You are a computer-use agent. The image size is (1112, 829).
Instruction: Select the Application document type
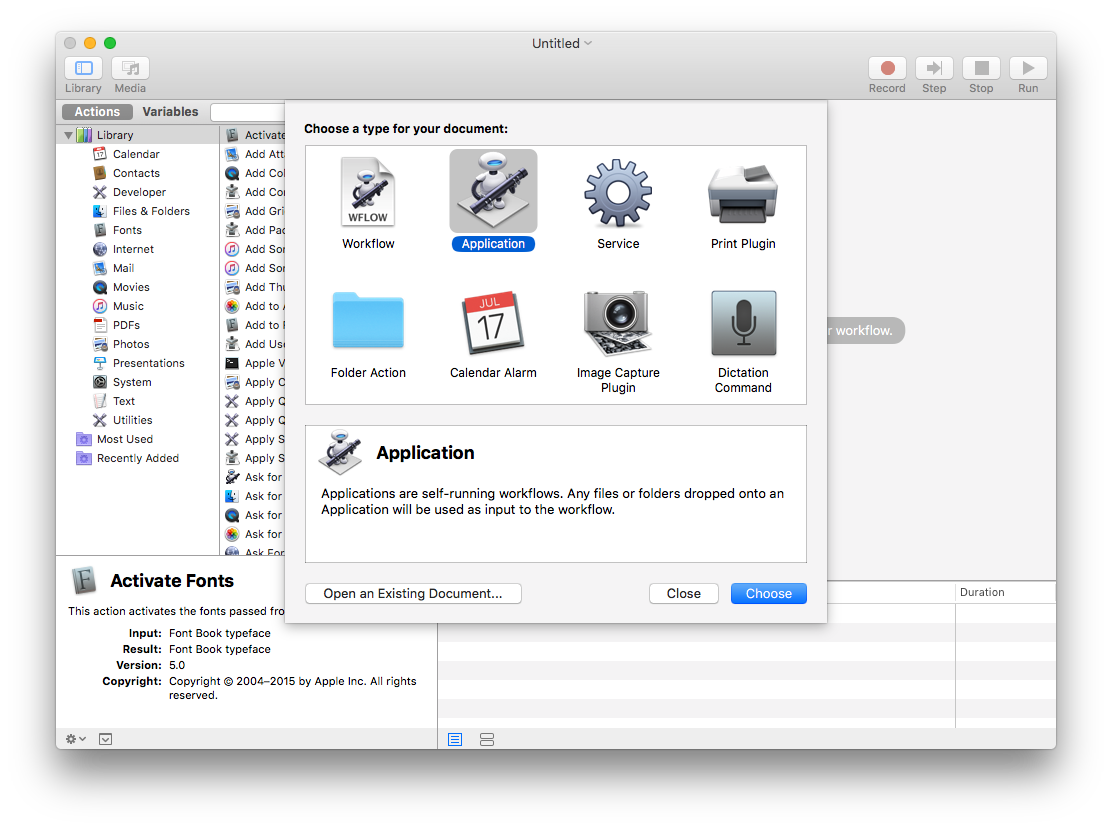point(493,201)
